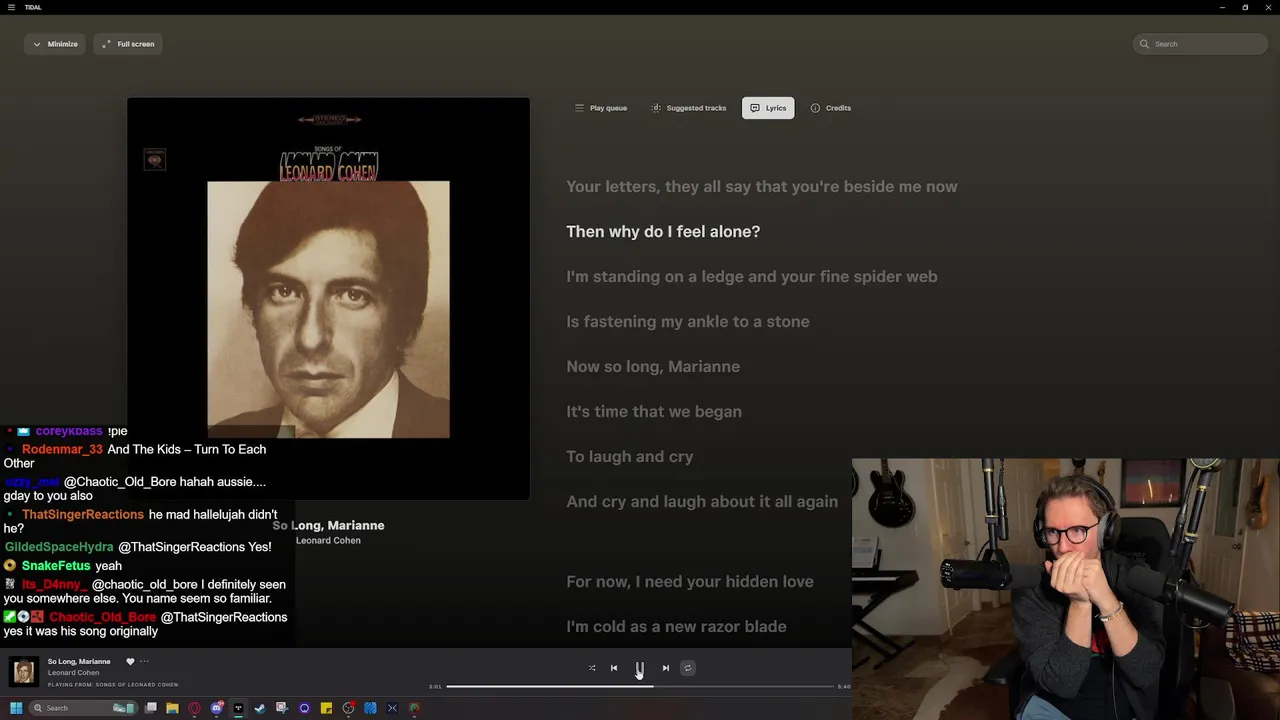This screenshot has width=1280, height=720.
Task: Jump to lyric 'I'm cold as a new razor blade'
Action: click(676, 627)
